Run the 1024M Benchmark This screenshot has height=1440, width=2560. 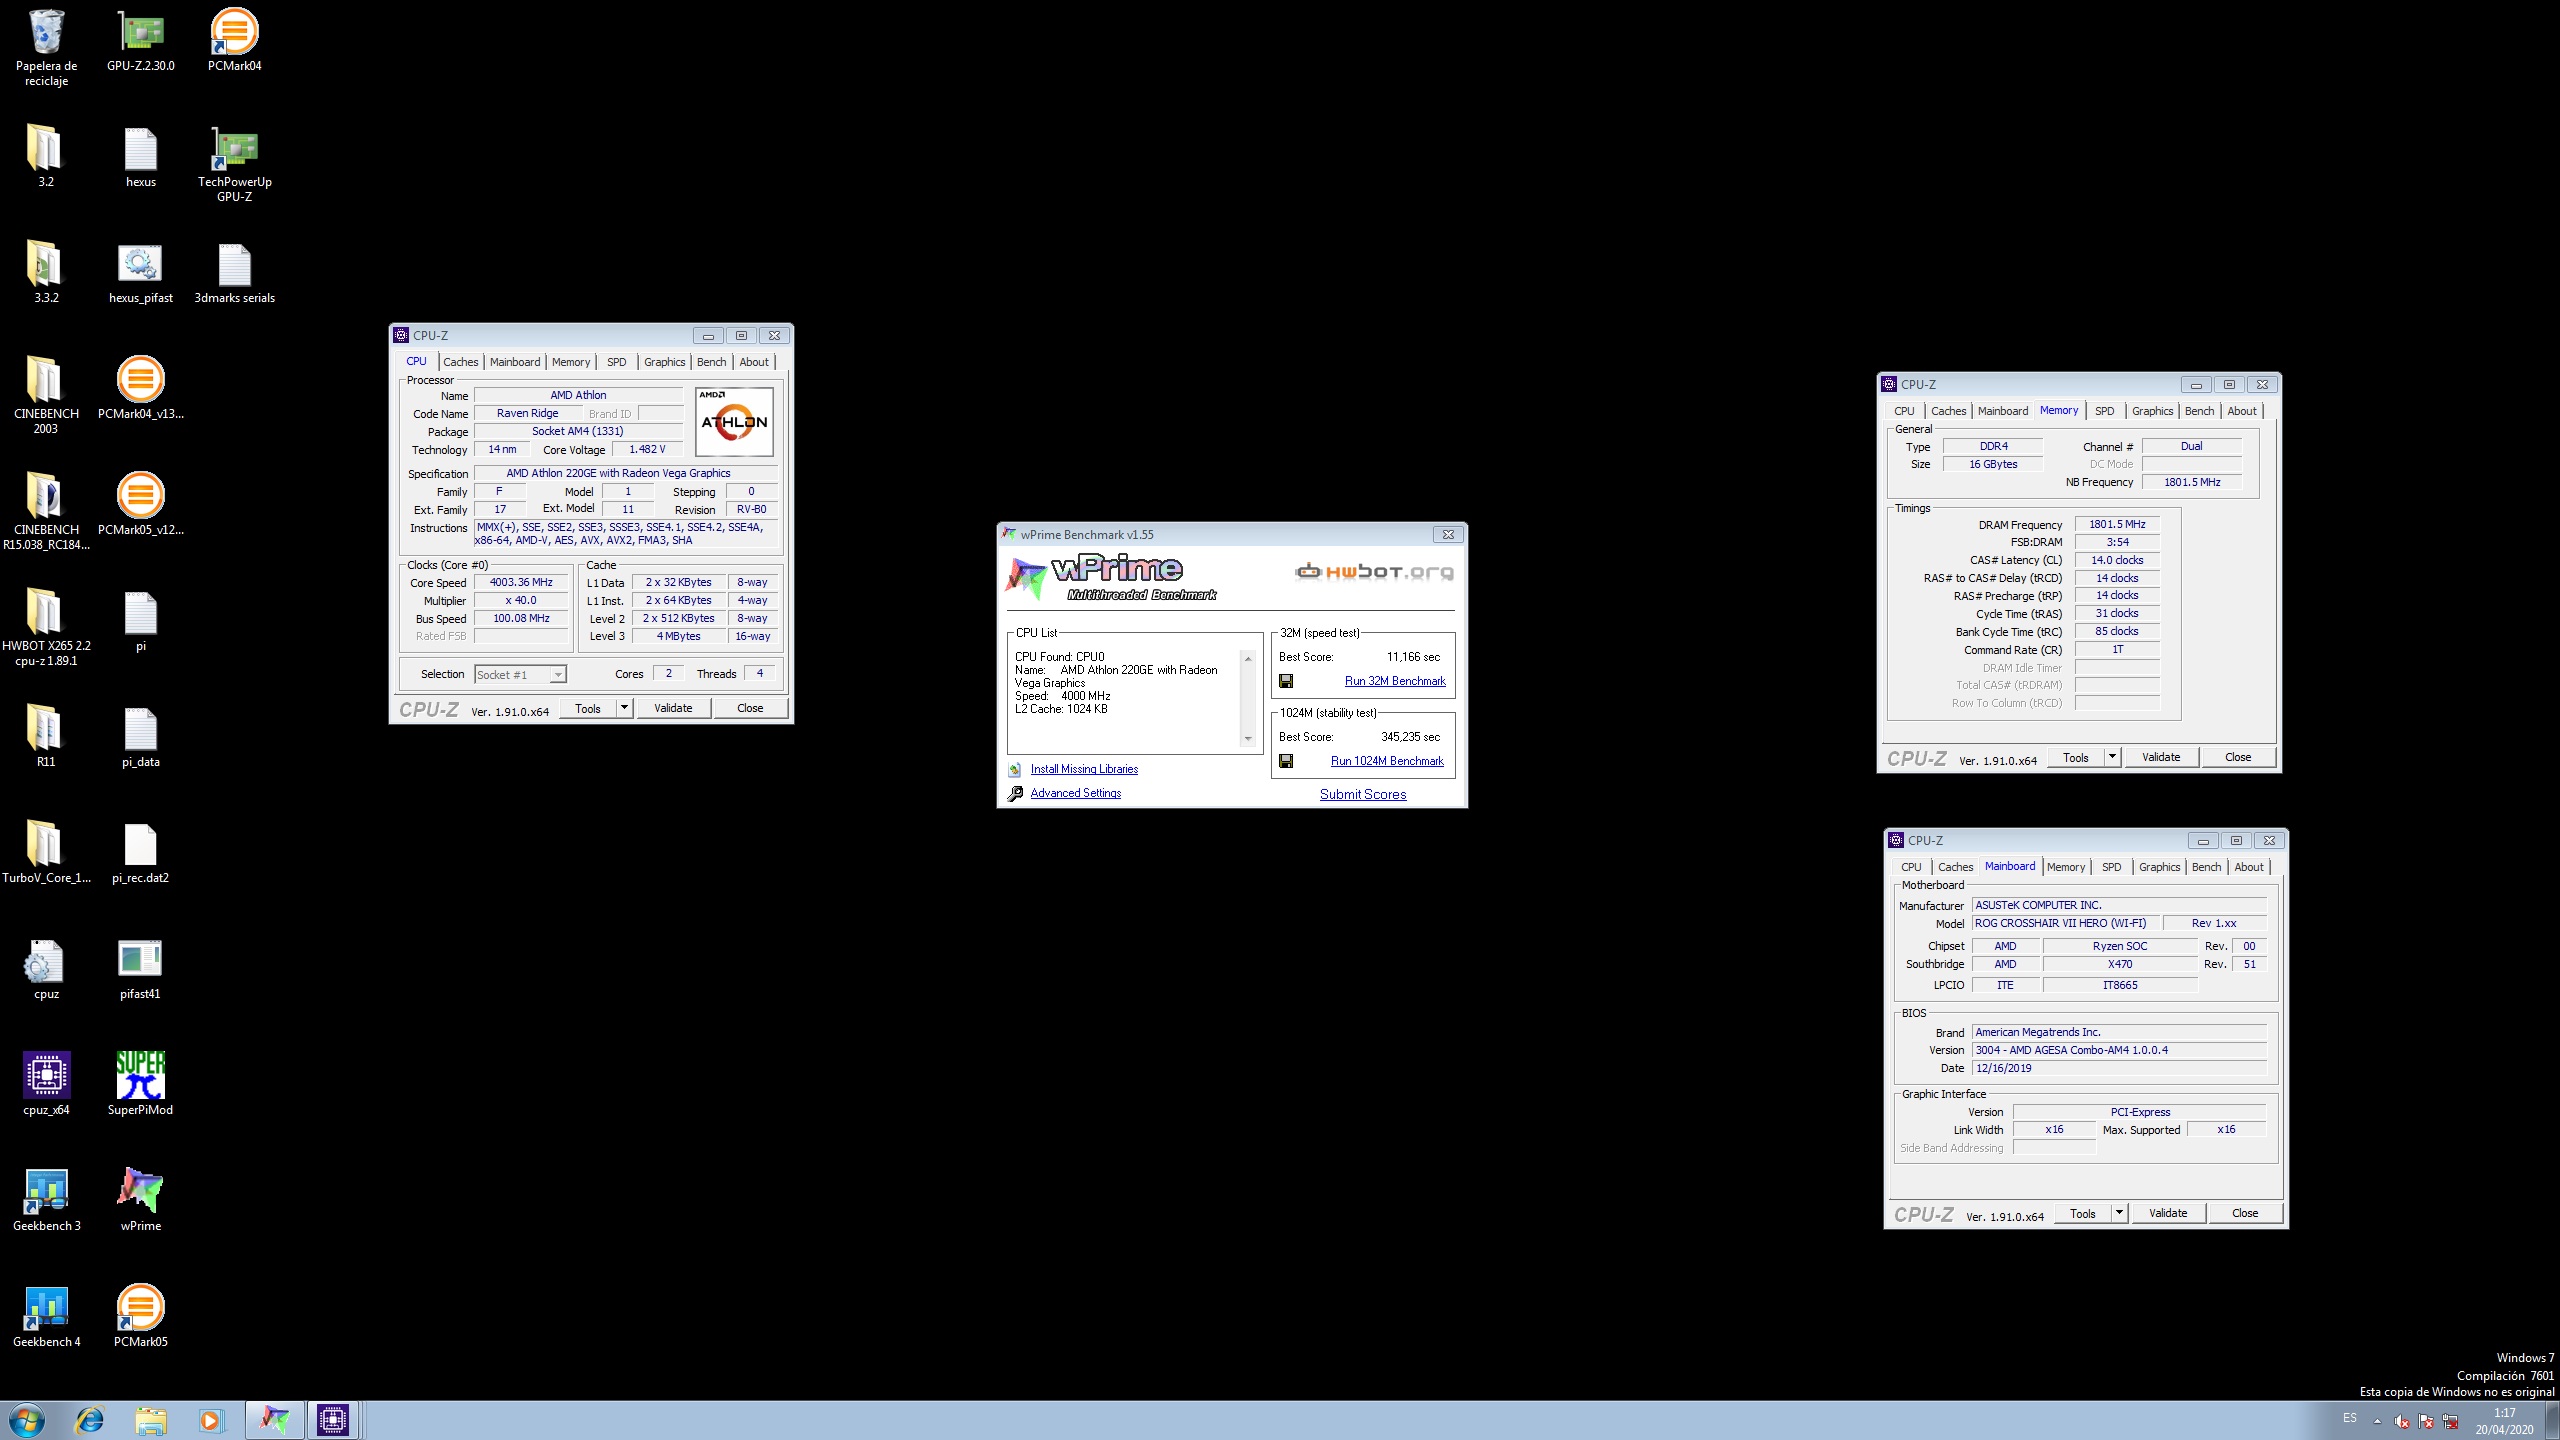pos(1387,761)
